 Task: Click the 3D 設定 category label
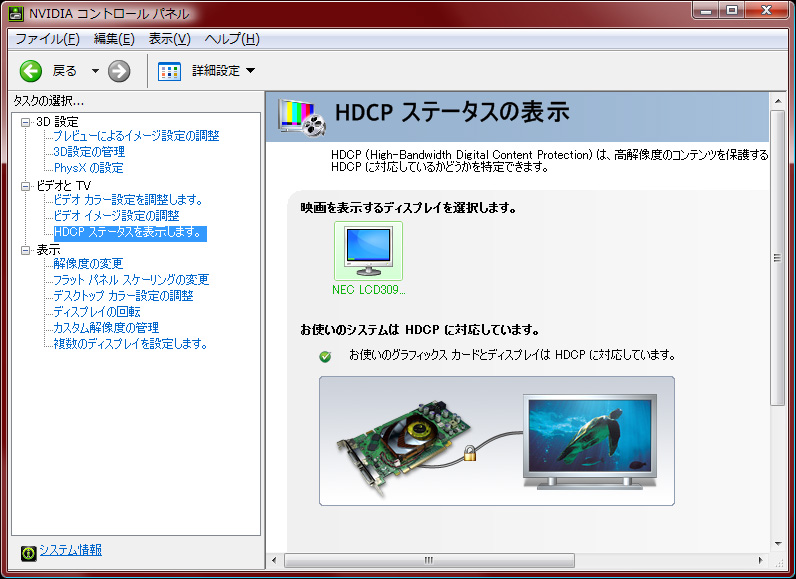coord(57,122)
